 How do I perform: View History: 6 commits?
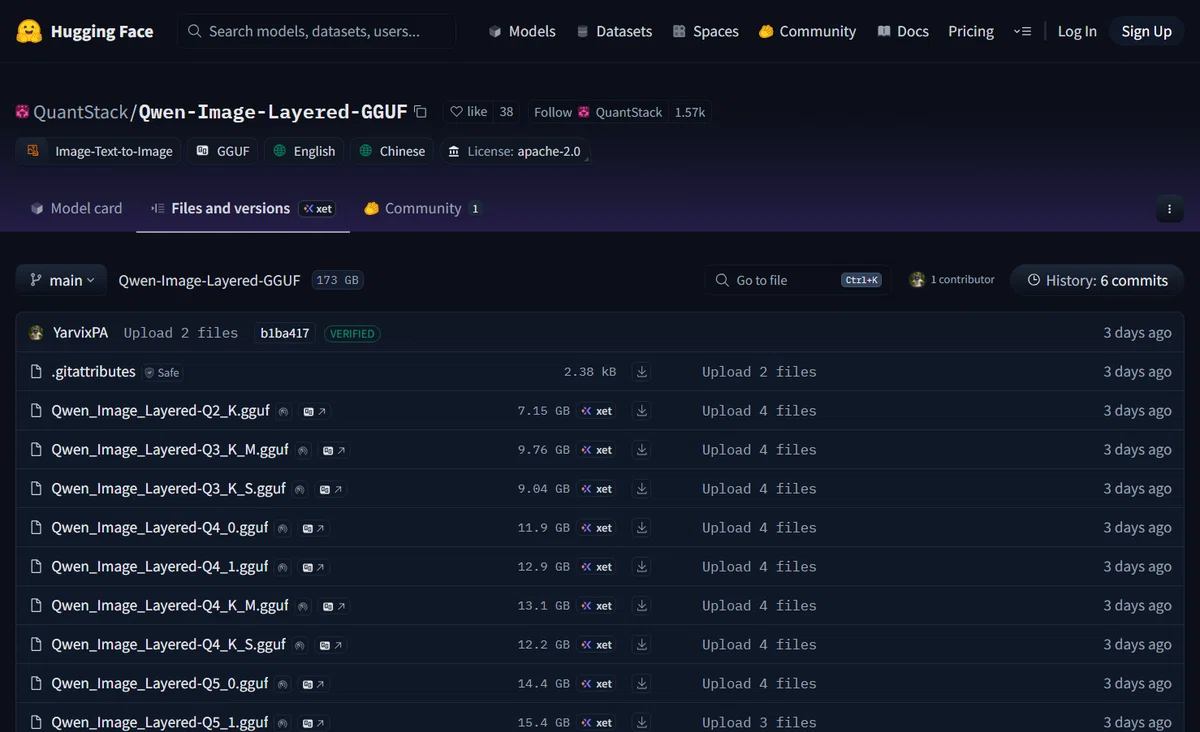(1097, 280)
